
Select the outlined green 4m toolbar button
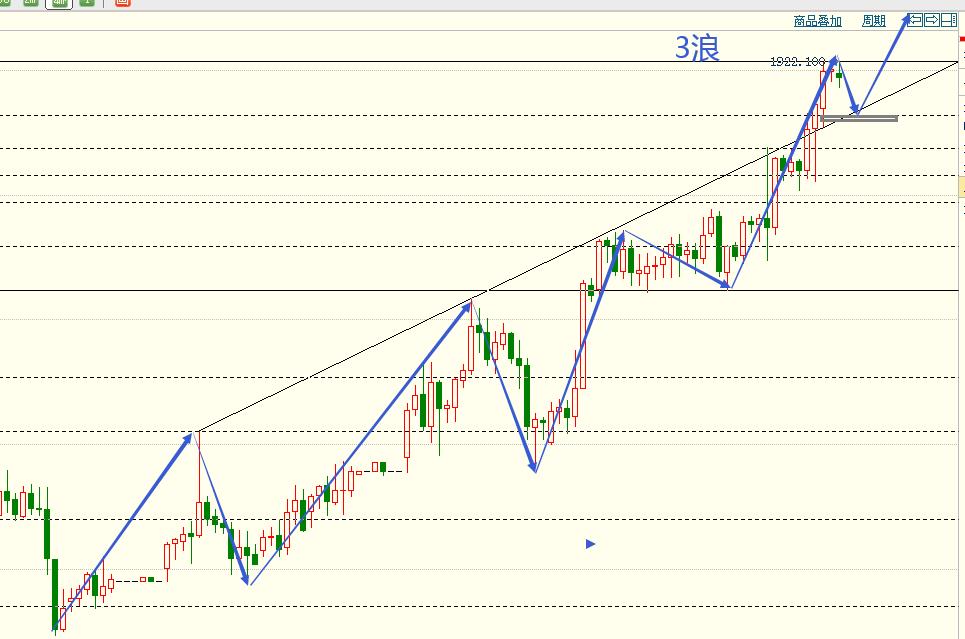click(x=59, y=4)
